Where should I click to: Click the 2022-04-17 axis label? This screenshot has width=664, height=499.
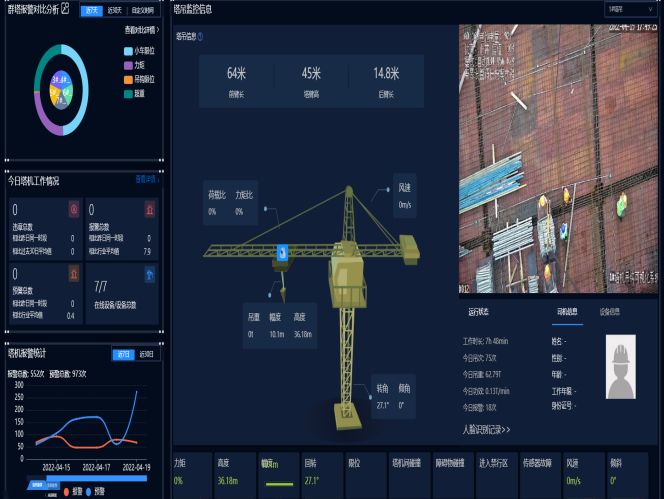[96, 467]
